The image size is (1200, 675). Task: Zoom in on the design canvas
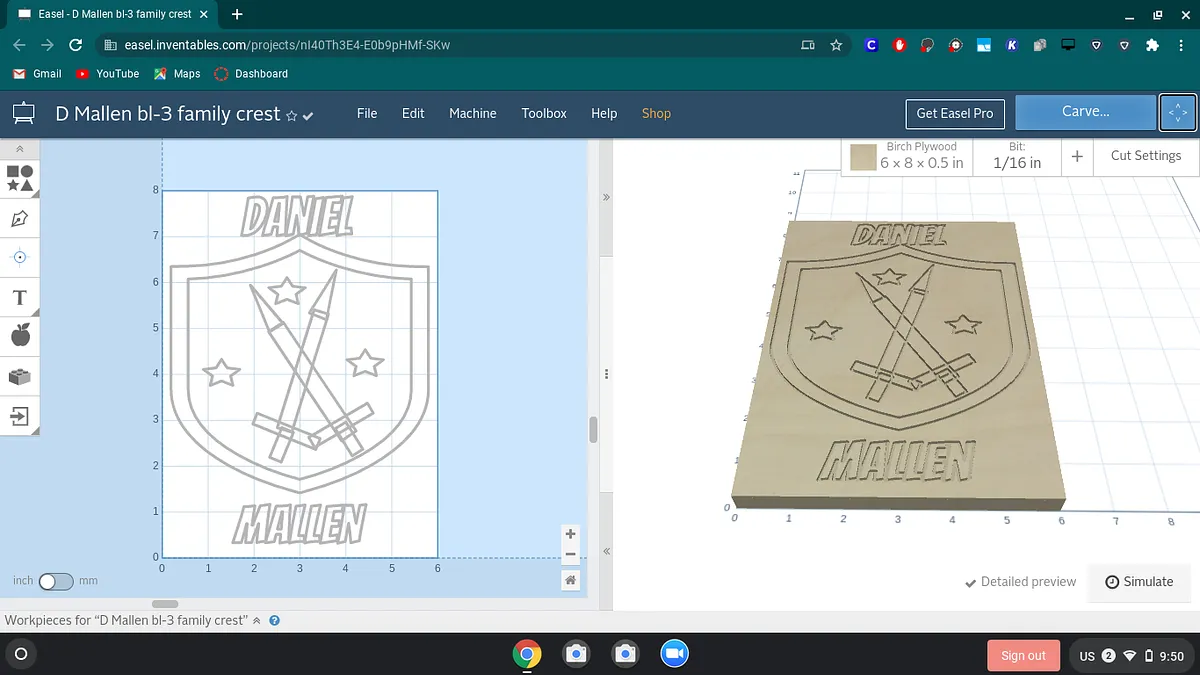570,534
